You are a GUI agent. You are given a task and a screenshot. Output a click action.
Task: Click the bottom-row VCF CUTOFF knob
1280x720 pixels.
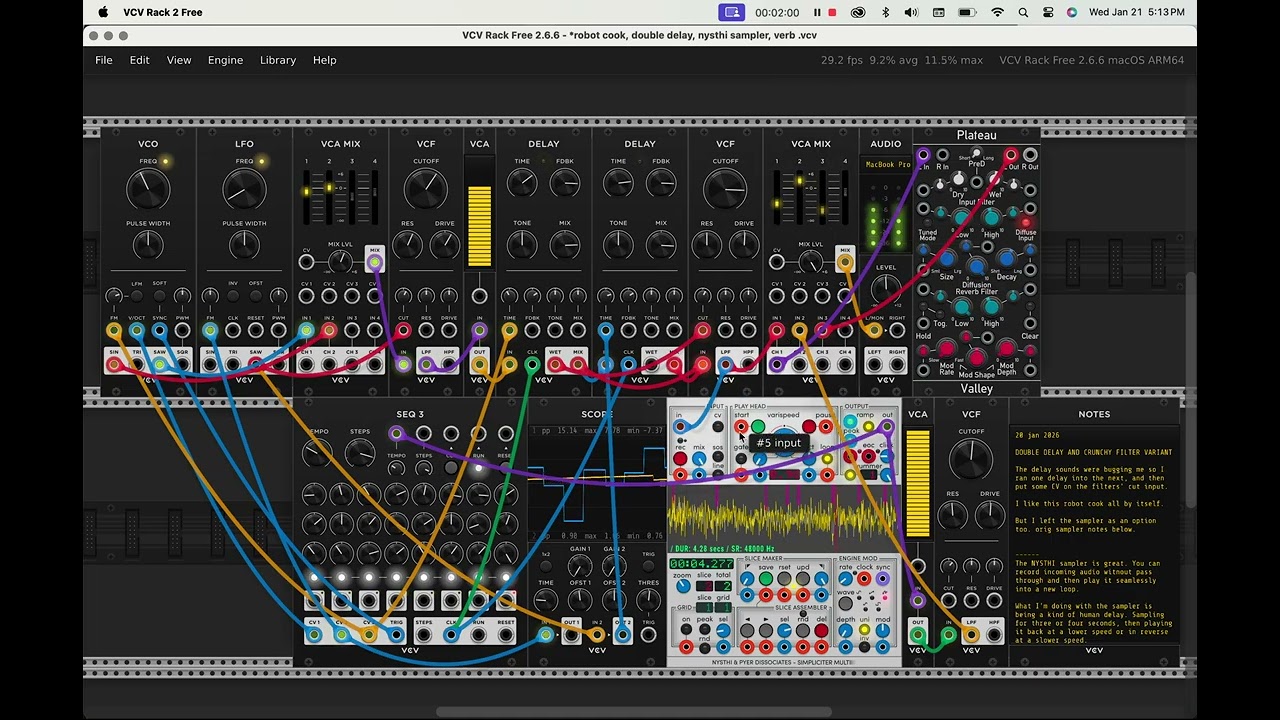click(971, 459)
